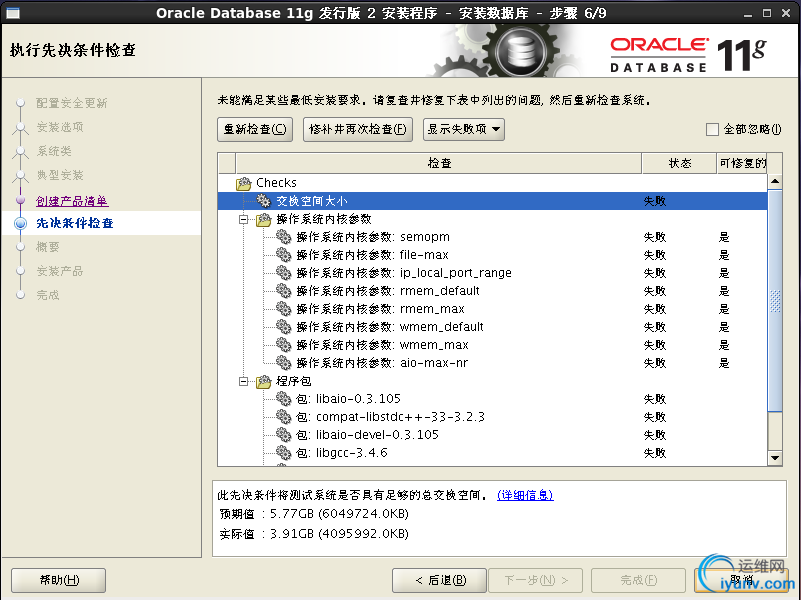Select the 安装选项 step
Image resolution: width=801 pixels, height=600 pixels.
60,127
